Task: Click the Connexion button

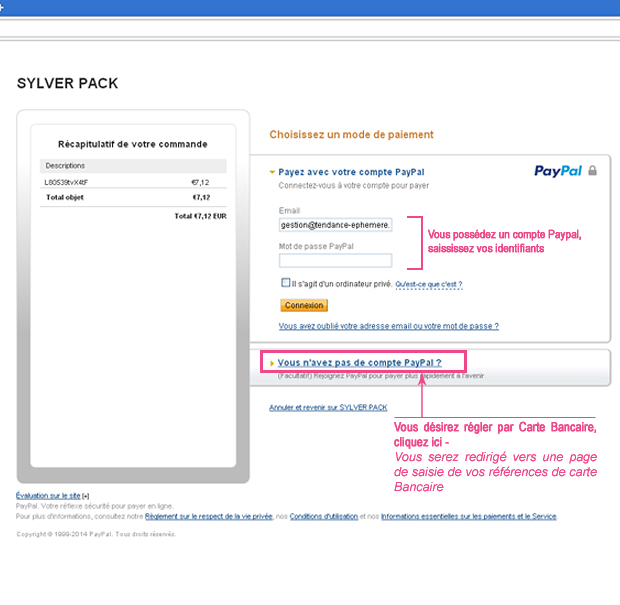Action: [x=304, y=305]
